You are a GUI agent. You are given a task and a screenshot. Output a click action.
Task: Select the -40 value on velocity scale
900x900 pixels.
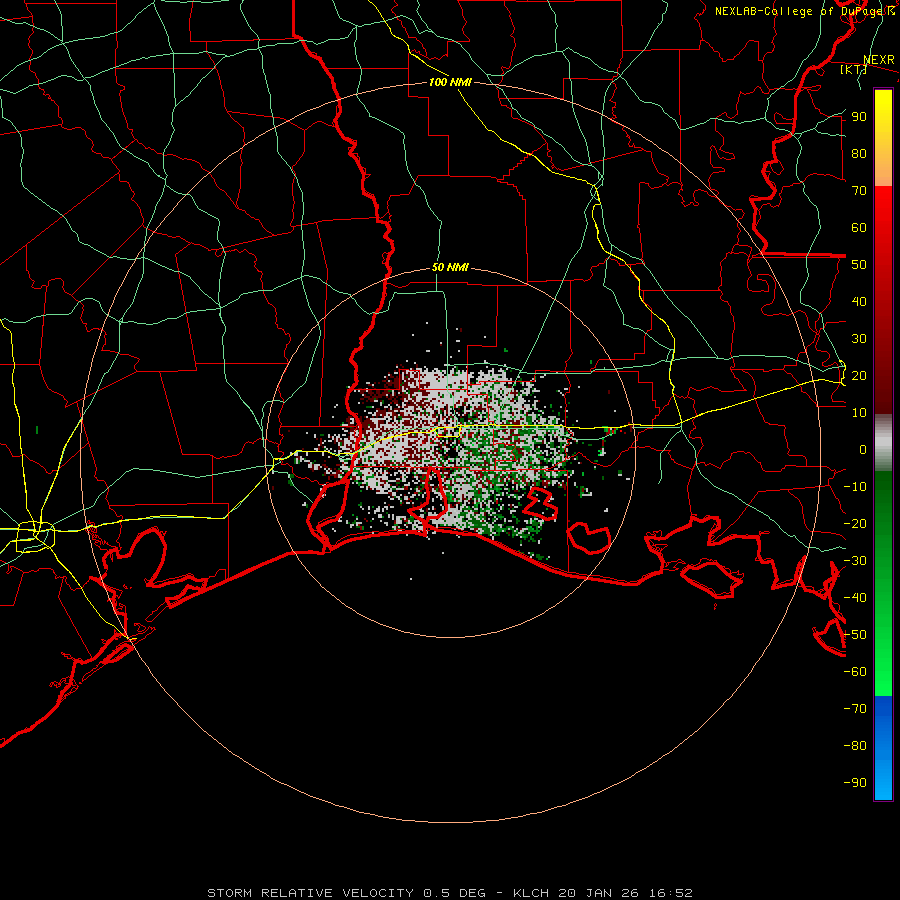[x=855, y=598]
